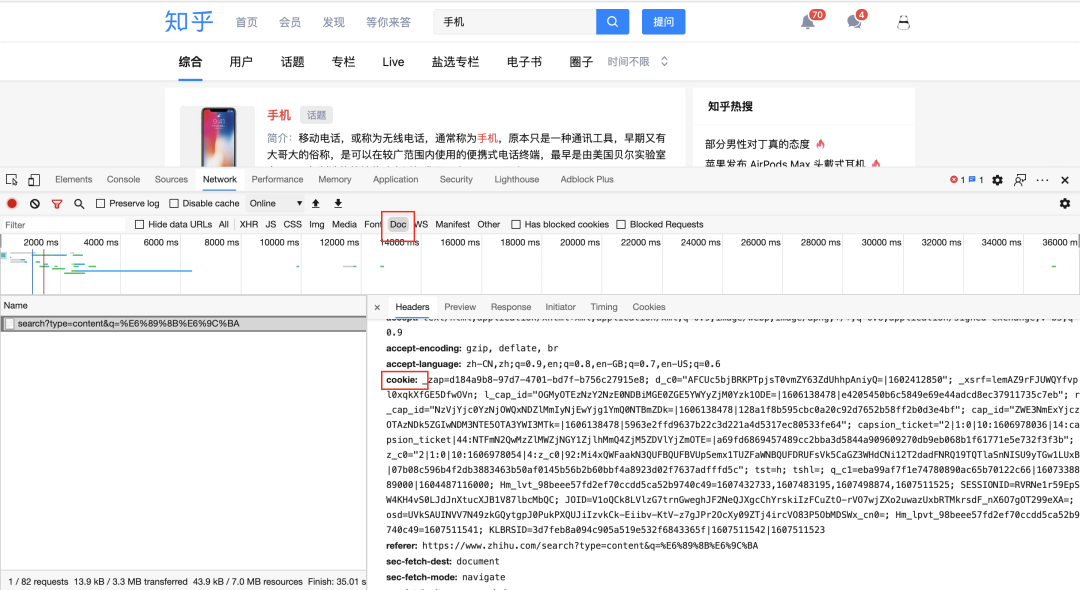Switch to the Console tab
This screenshot has height=590, width=1080.
click(x=123, y=180)
